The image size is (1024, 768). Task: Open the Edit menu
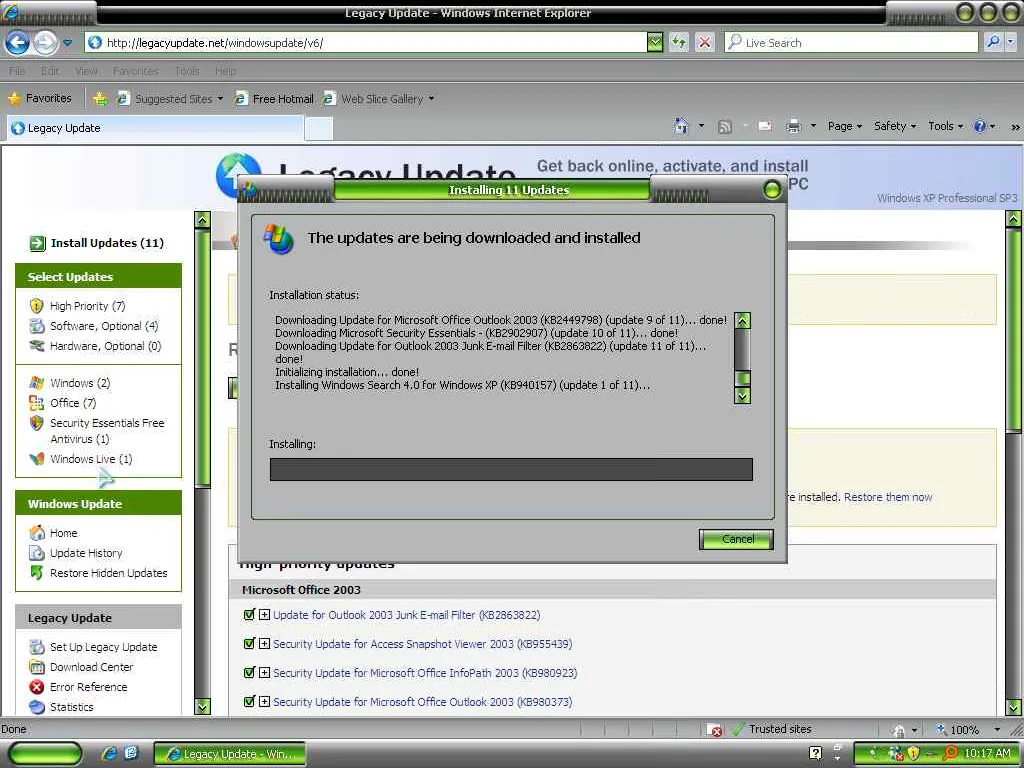pos(50,71)
